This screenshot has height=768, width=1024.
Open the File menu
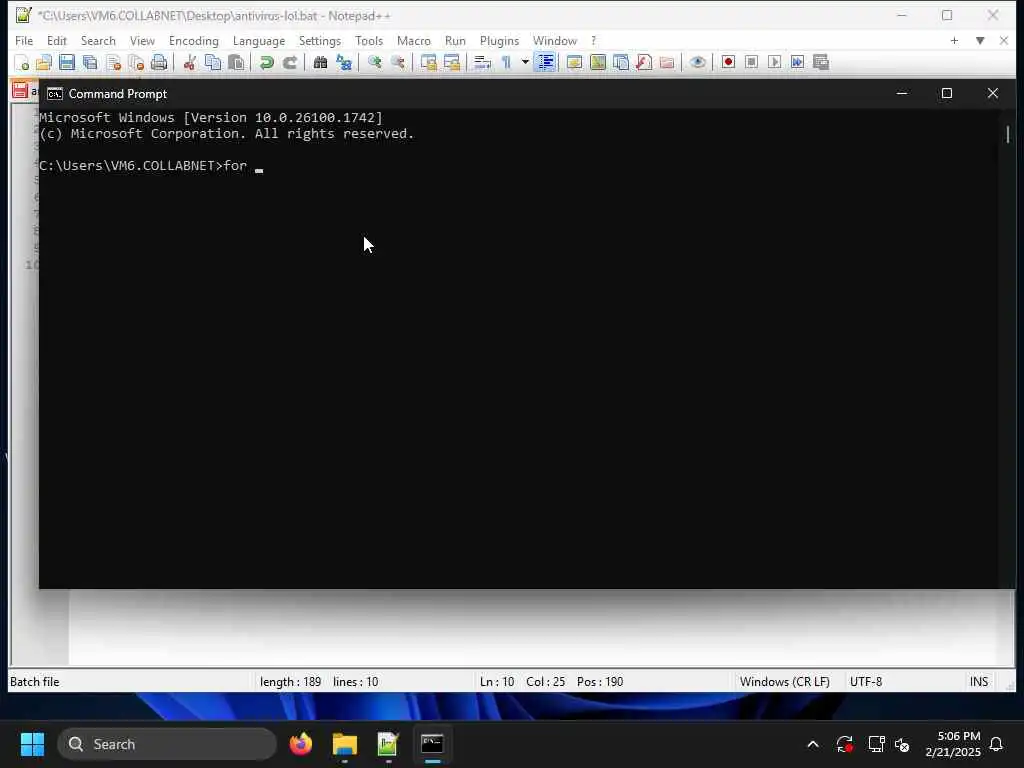(24, 40)
